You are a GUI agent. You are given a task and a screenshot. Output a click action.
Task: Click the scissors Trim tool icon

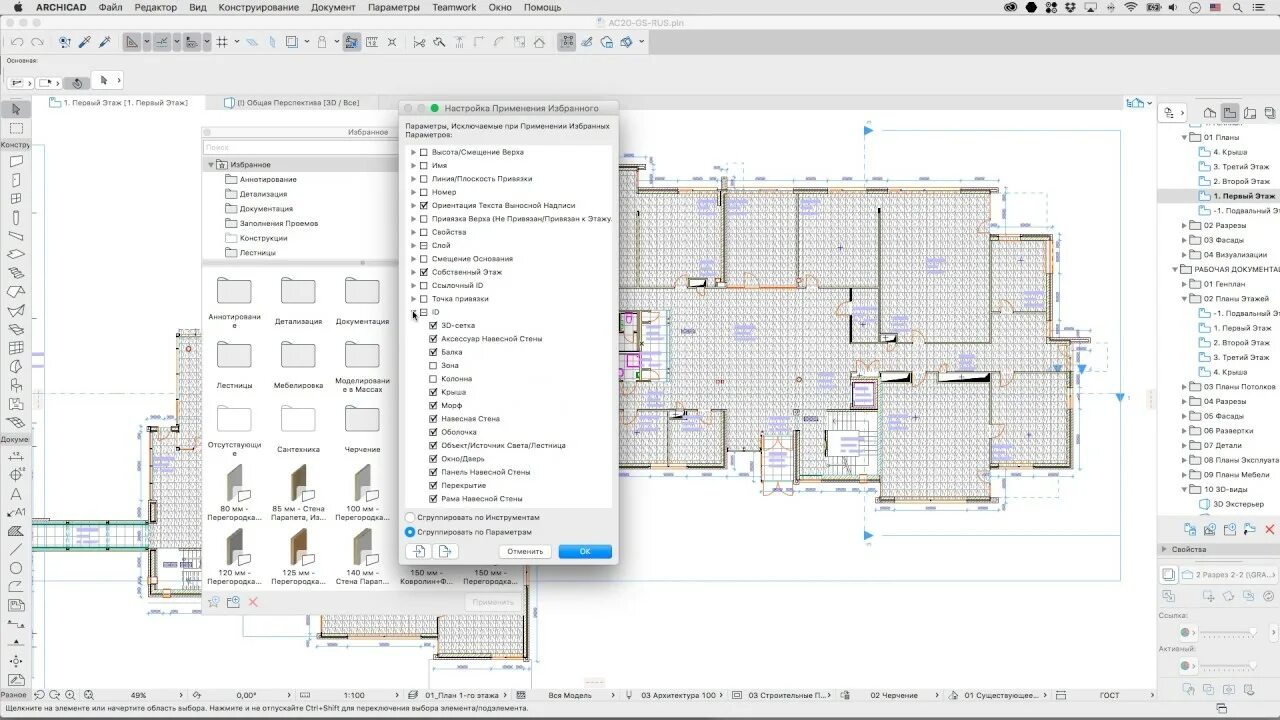(419, 42)
